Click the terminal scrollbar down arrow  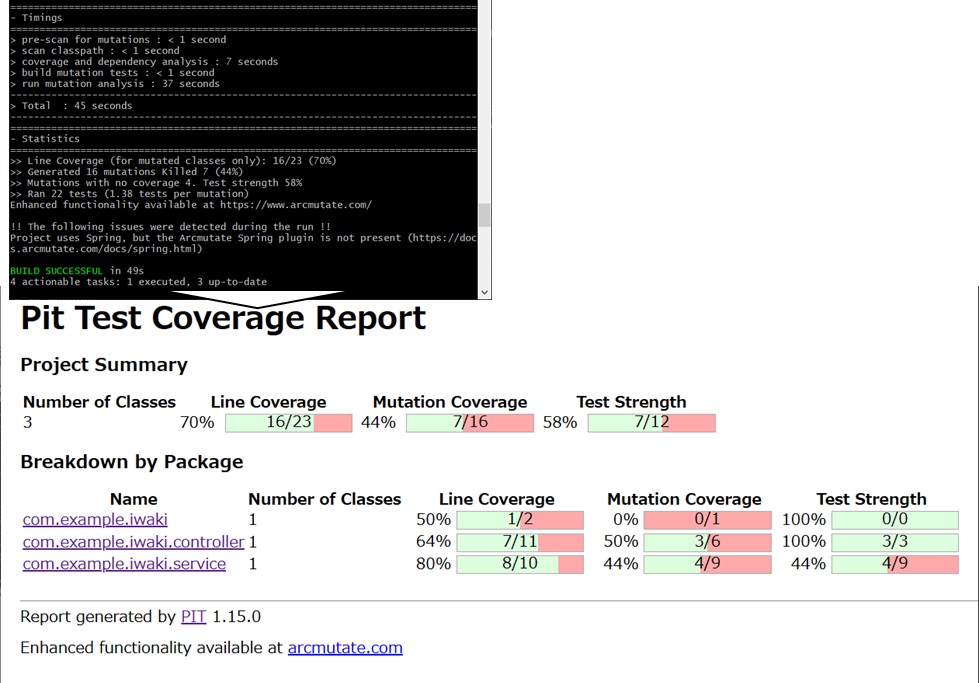point(485,292)
